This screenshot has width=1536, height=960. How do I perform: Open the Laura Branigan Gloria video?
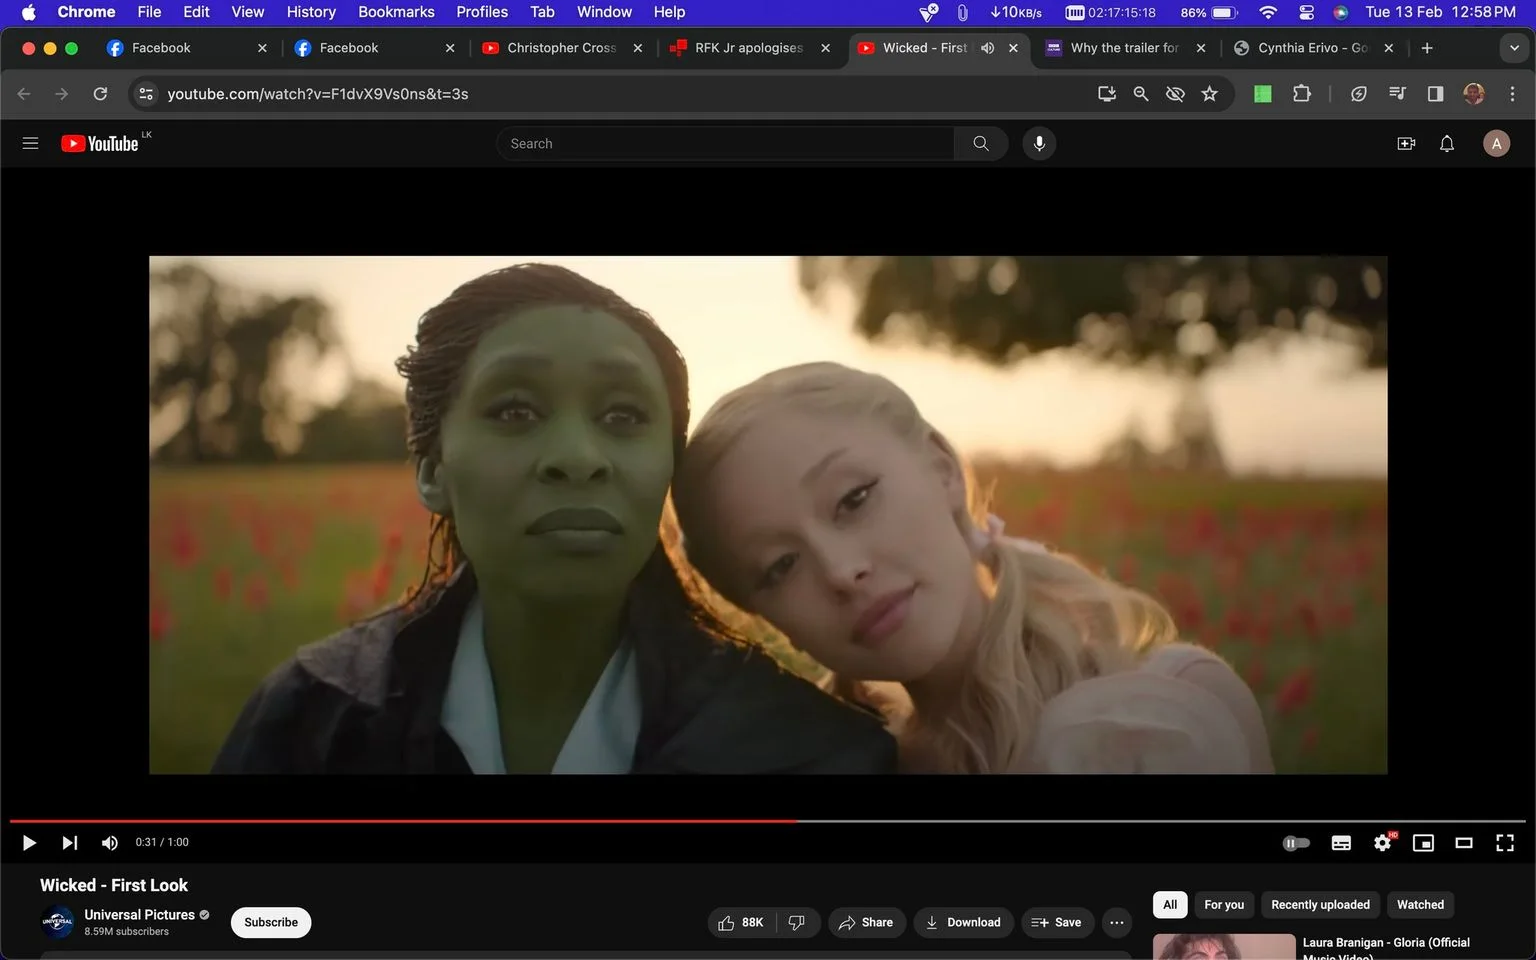pyautogui.click(x=1386, y=946)
